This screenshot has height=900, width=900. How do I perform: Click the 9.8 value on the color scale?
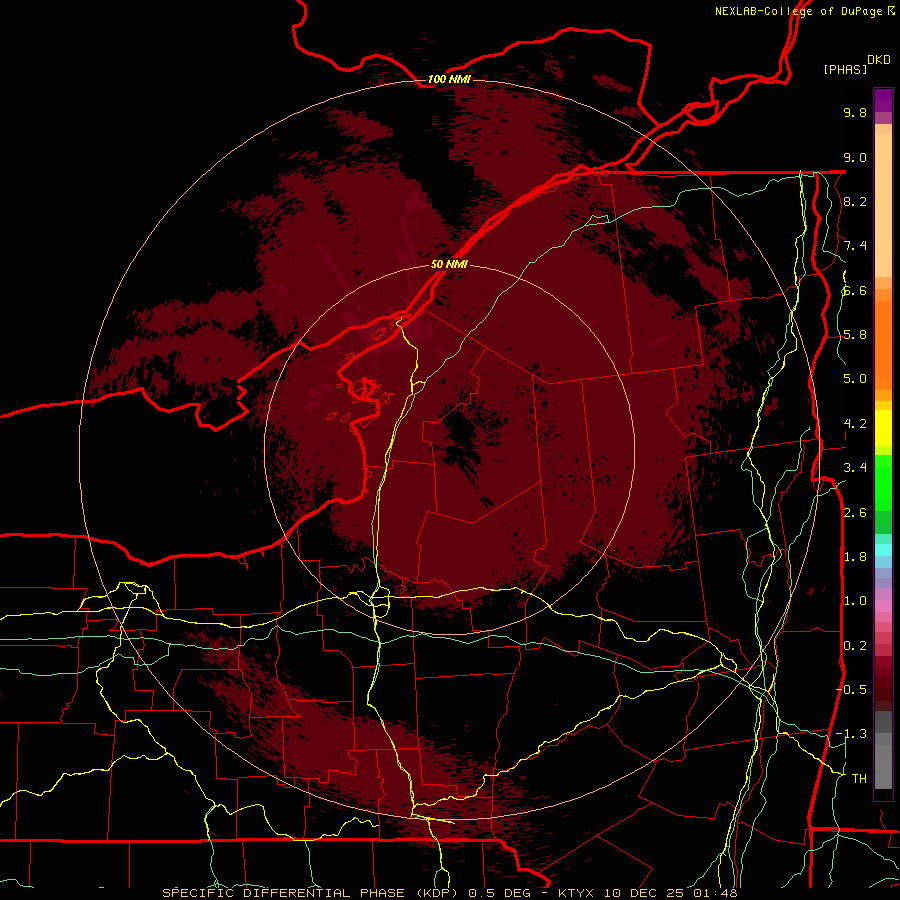[x=855, y=112]
